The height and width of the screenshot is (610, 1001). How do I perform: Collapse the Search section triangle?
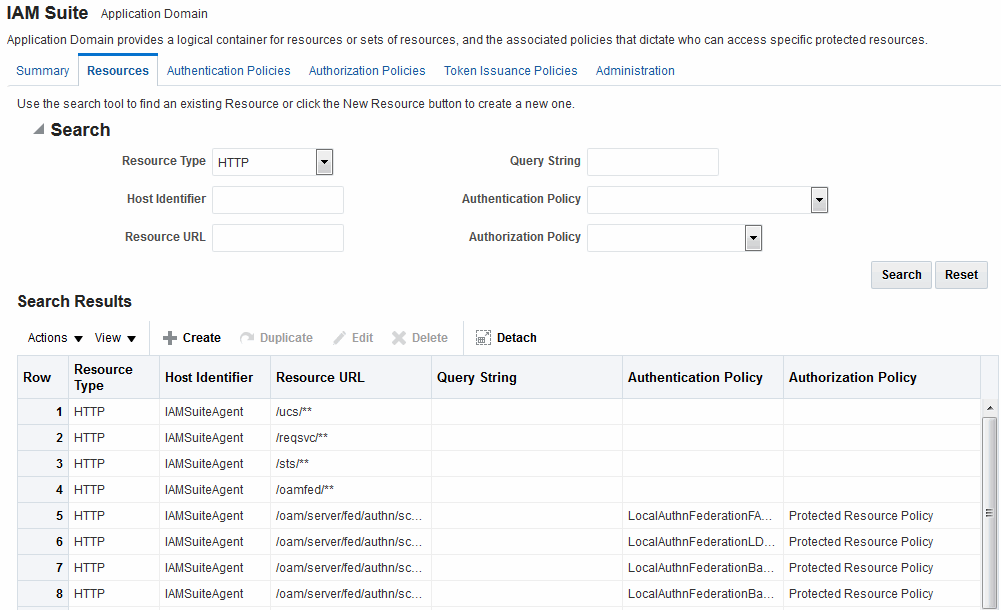coord(39,130)
